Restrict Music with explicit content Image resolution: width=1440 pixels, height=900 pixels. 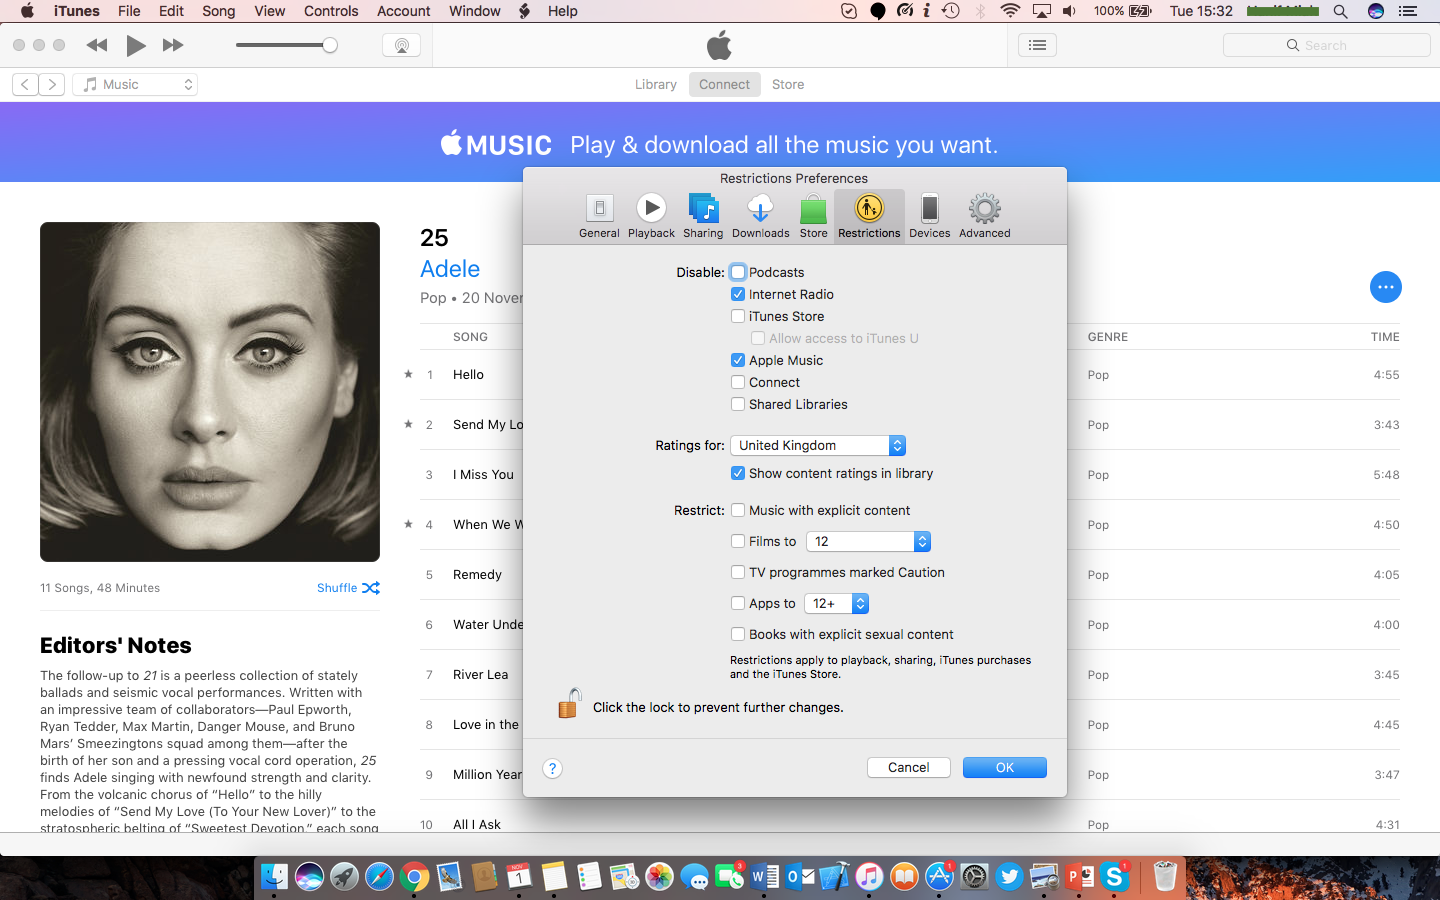(738, 510)
